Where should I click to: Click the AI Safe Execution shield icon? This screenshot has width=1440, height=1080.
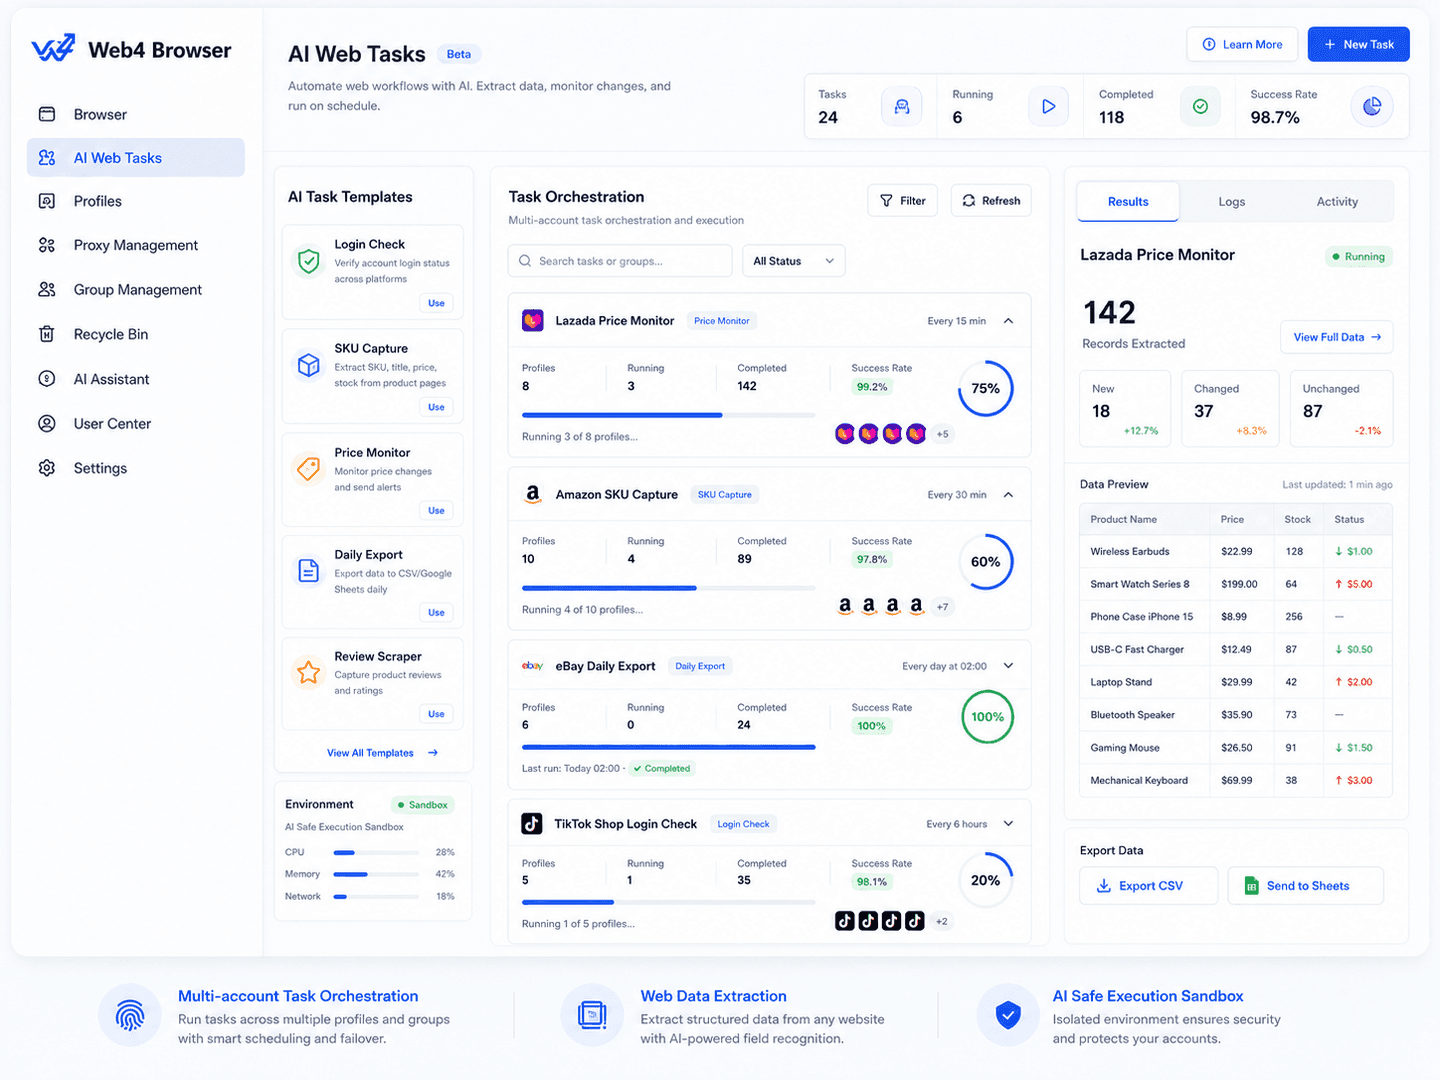[x=1008, y=1016]
